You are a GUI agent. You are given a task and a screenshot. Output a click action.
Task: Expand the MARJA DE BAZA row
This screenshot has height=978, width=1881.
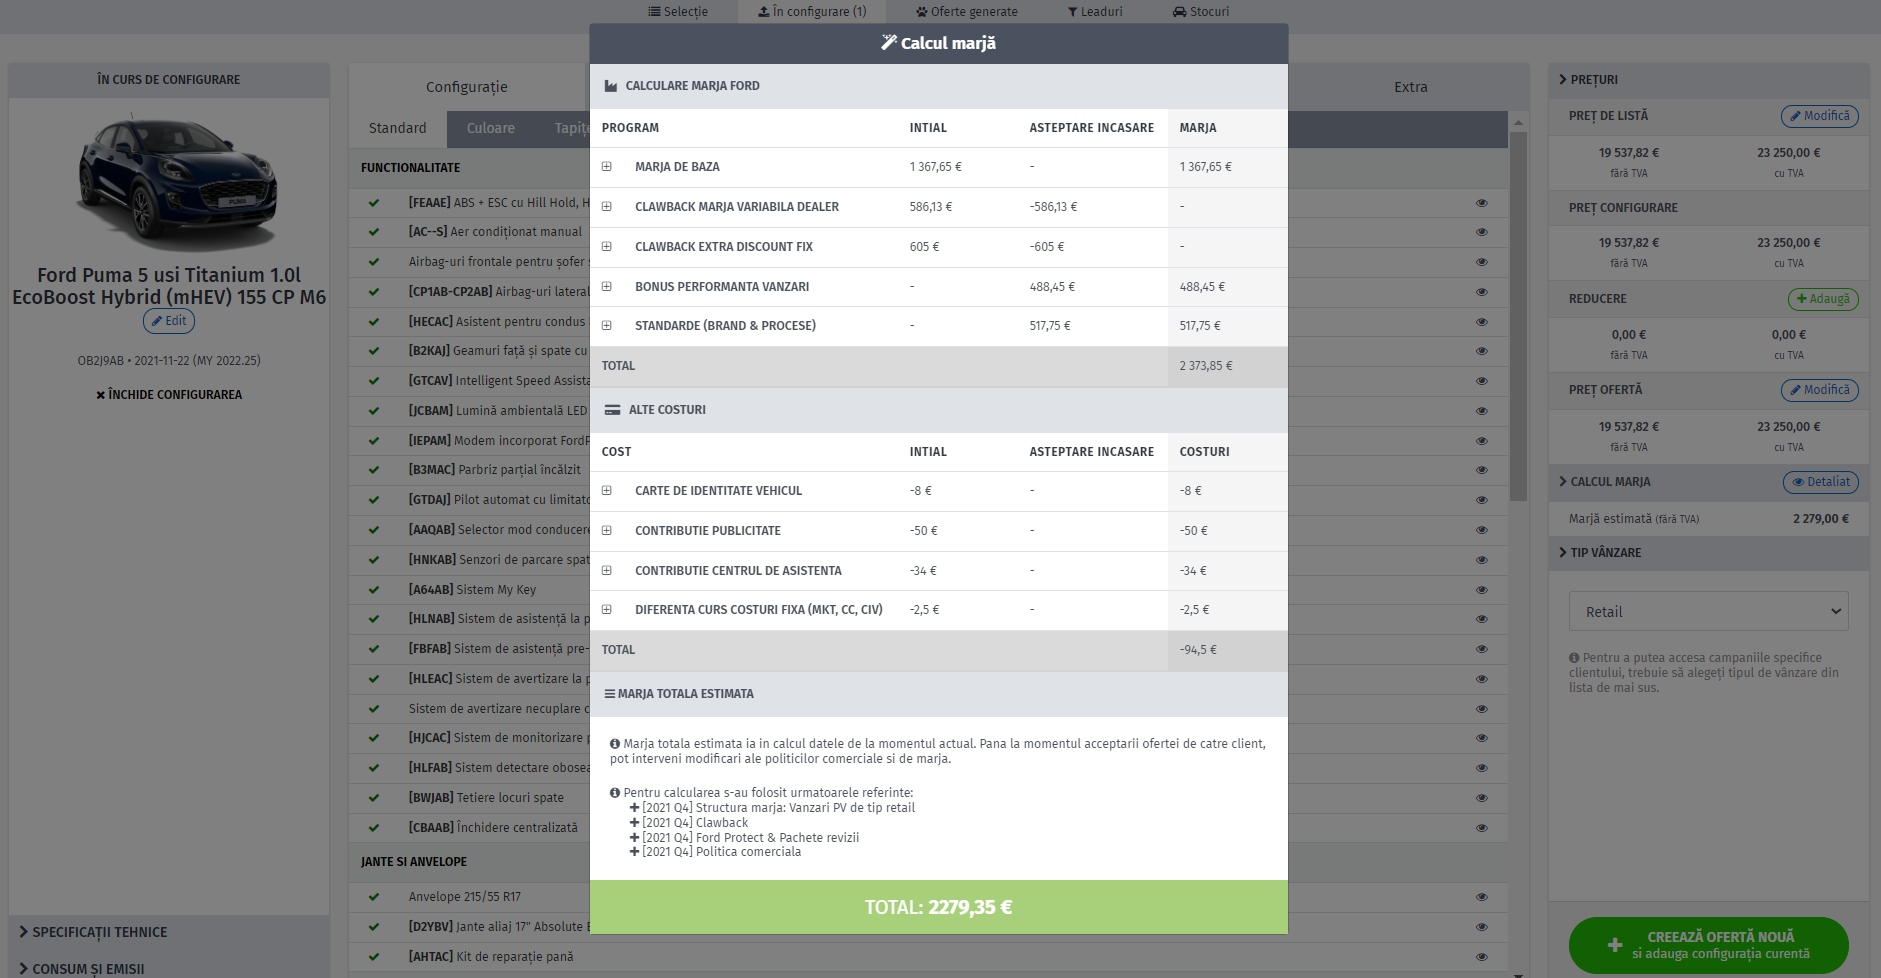pyautogui.click(x=606, y=167)
